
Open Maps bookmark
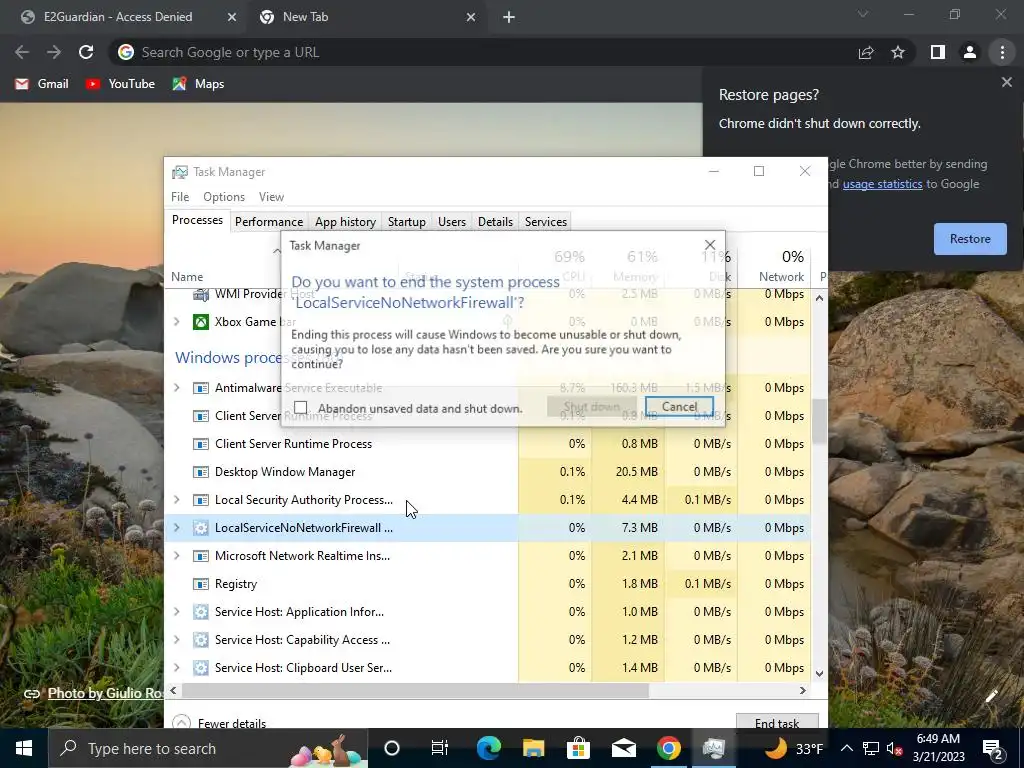pyautogui.click(x=199, y=84)
